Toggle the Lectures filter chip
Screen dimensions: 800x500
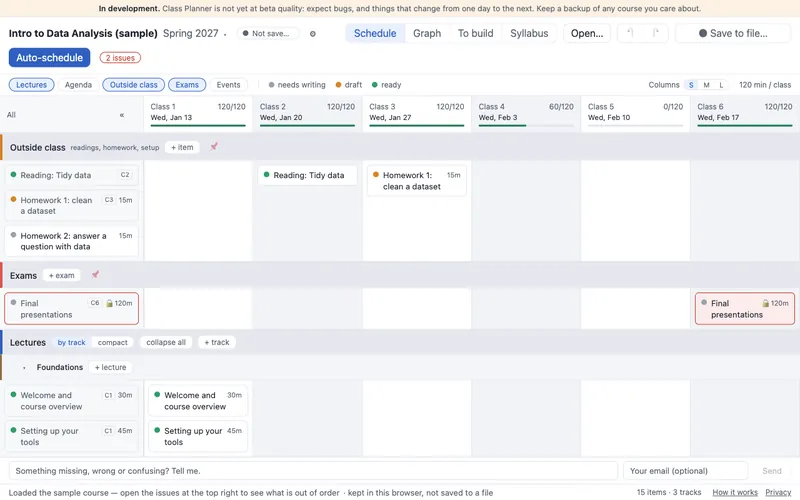coord(31,85)
